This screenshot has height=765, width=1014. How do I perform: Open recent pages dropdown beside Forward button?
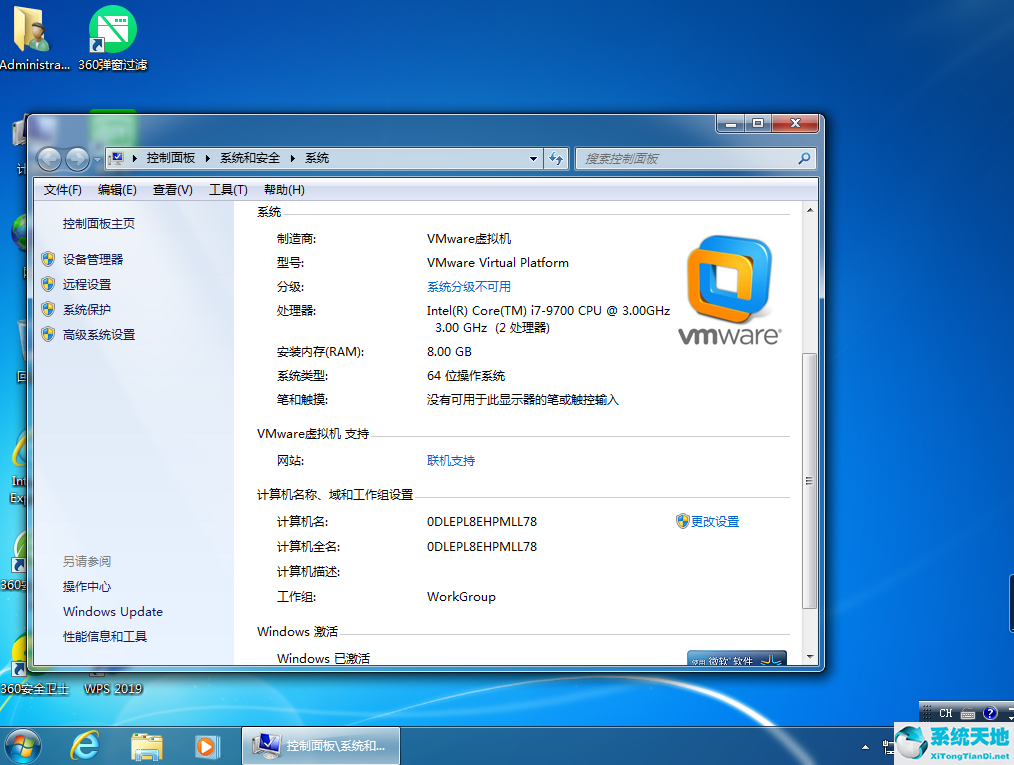[97, 159]
